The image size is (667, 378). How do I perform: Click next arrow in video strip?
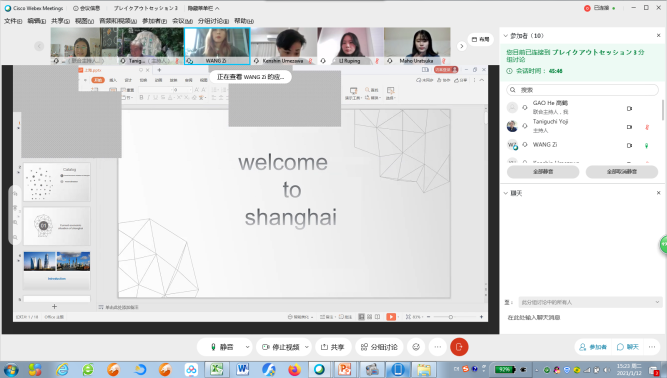click(462, 46)
